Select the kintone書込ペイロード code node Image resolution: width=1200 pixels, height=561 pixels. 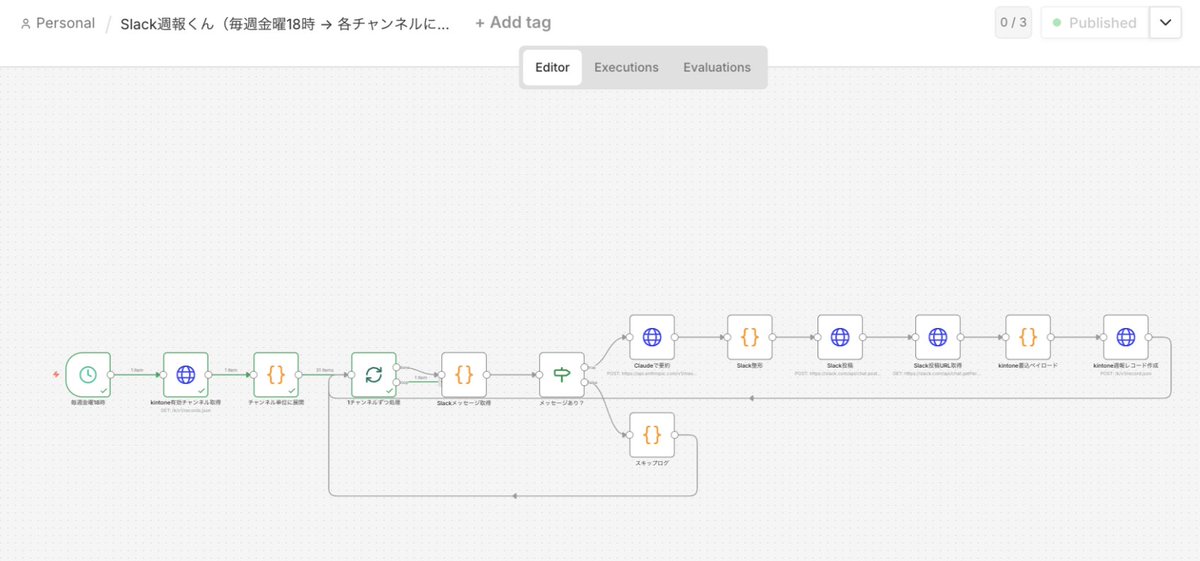pyautogui.click(x=1028, y=337)
